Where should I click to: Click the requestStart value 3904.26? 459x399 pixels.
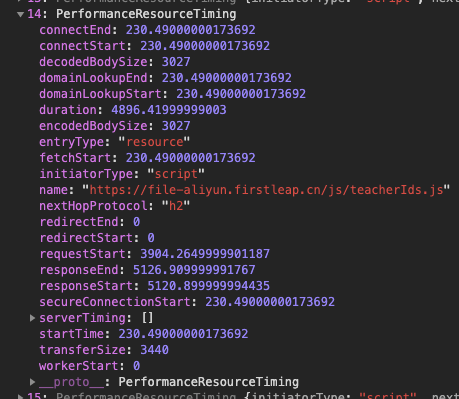coord(205,254)
